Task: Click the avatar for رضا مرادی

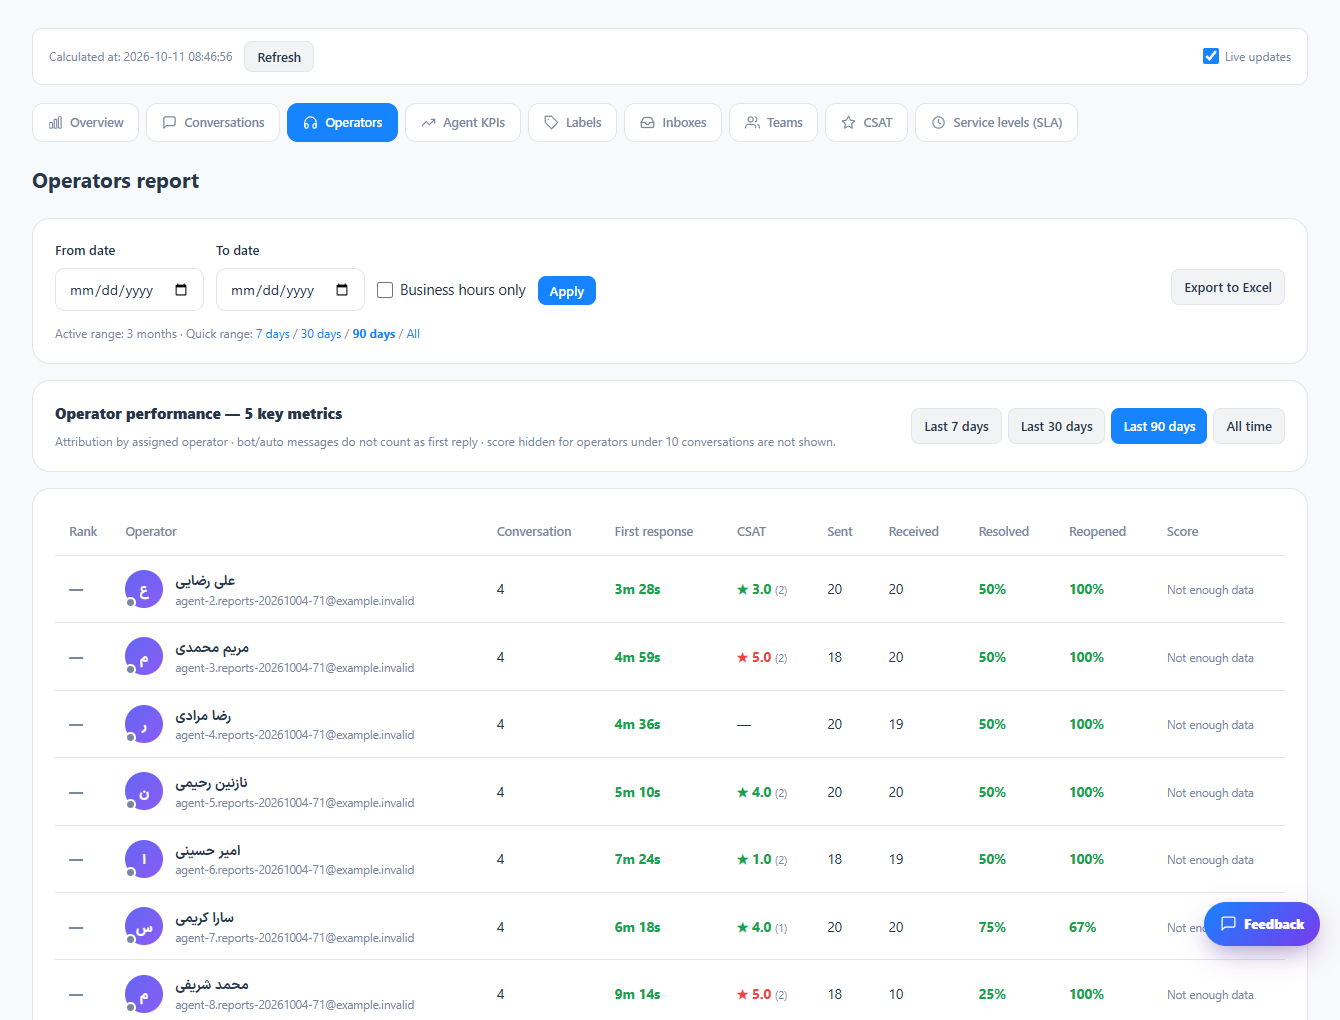Action: tap(144, 725)
